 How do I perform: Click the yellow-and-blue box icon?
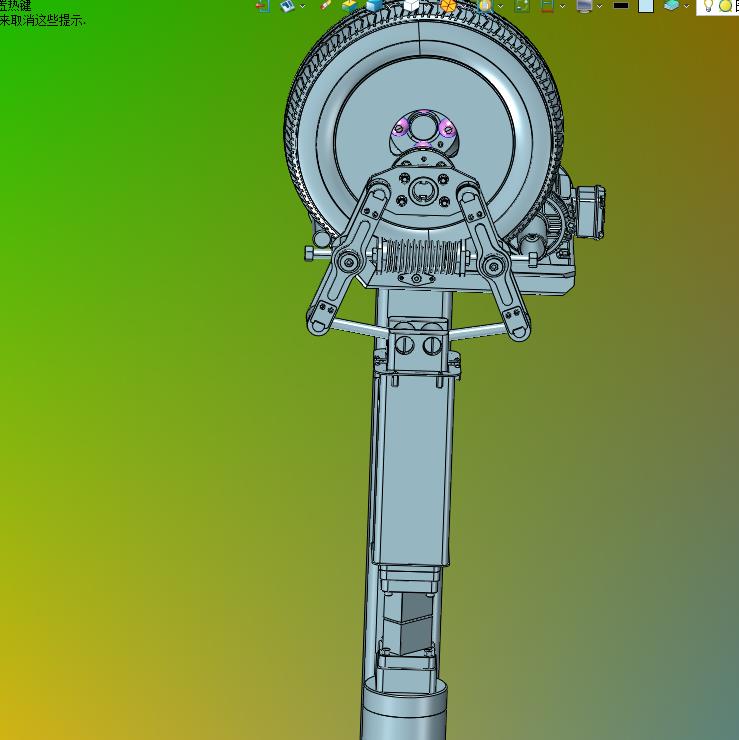349,6
